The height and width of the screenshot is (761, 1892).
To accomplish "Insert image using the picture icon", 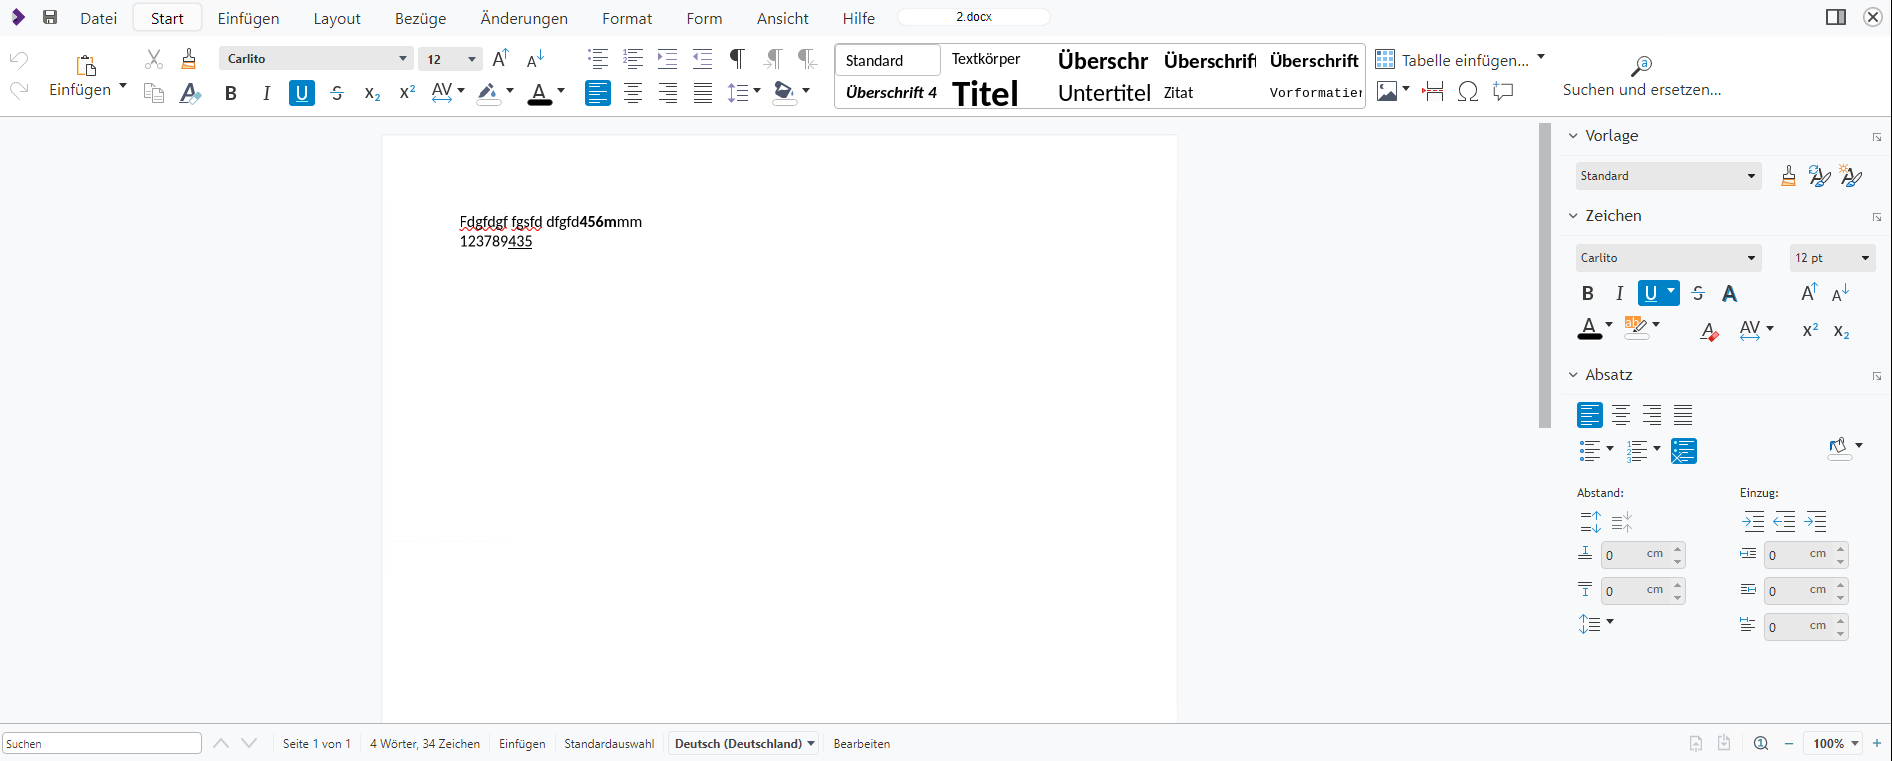I will [x=1387, y=92].
